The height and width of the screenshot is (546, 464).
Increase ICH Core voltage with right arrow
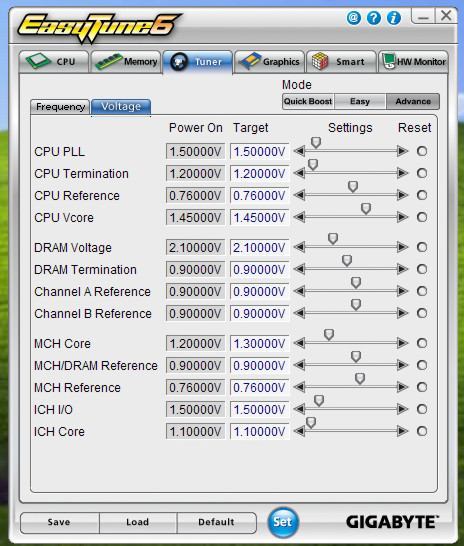(402, 431)
